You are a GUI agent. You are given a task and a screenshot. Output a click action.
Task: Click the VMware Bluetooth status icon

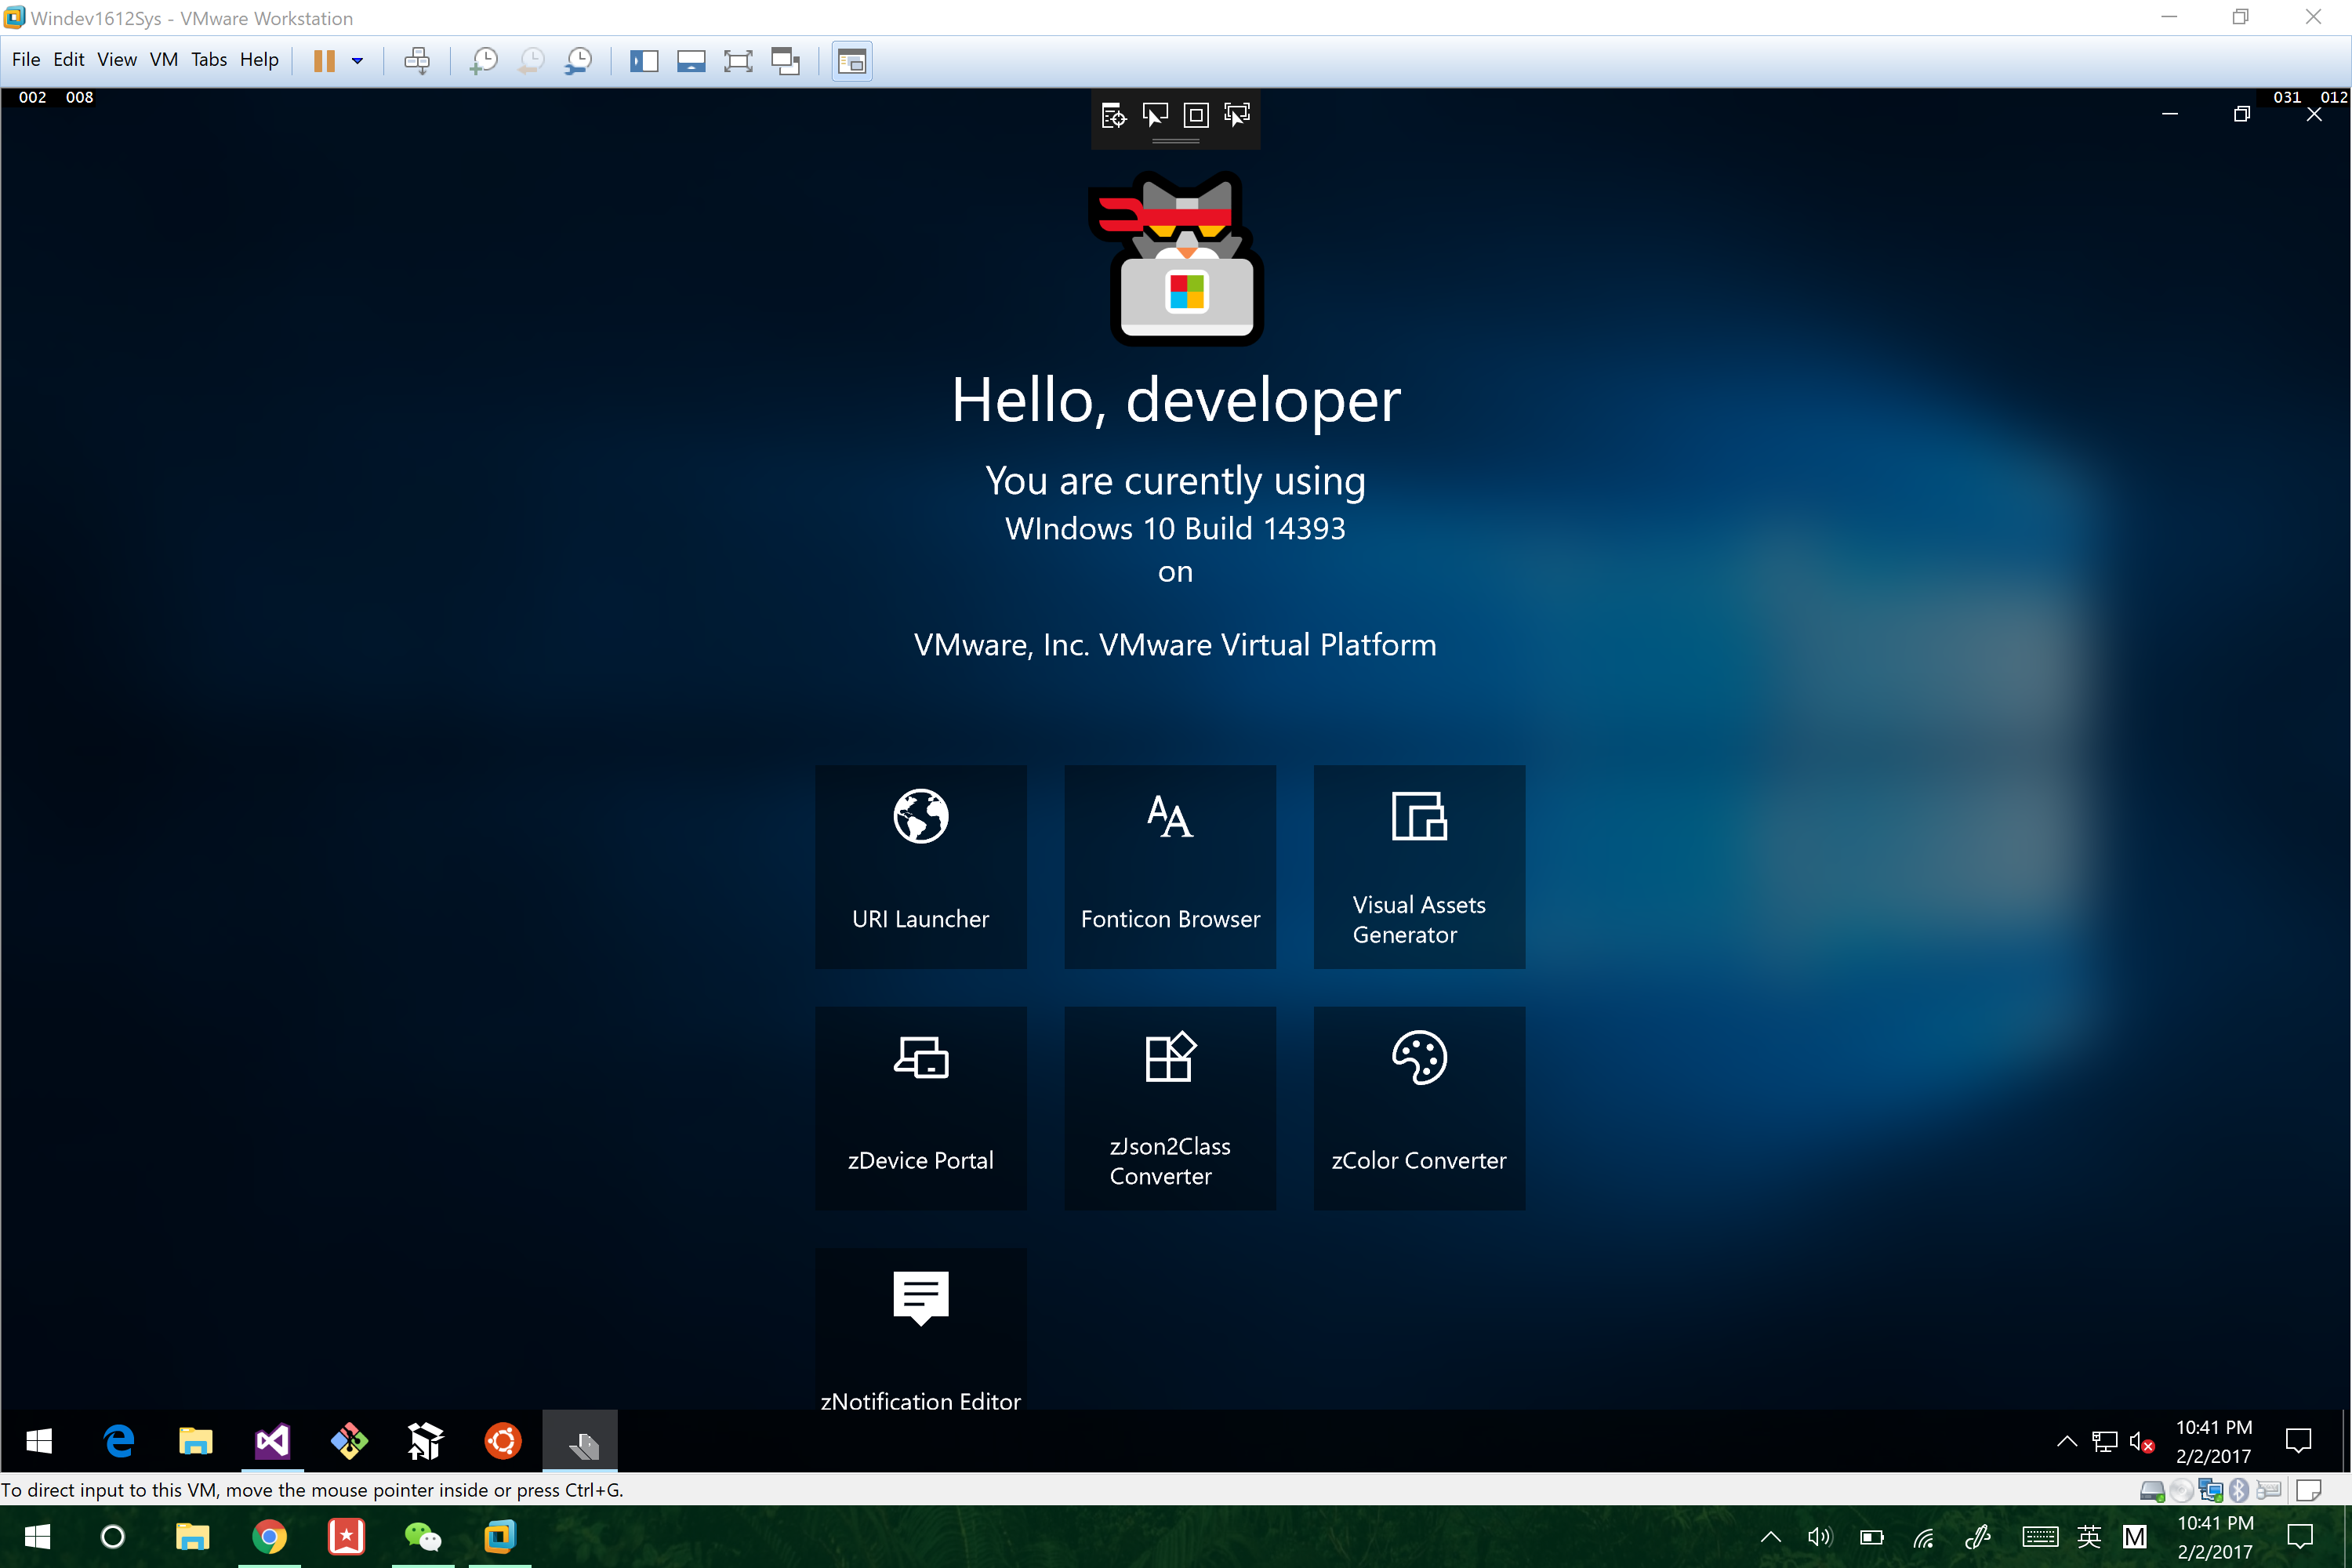click(x=2239, y=1491)
